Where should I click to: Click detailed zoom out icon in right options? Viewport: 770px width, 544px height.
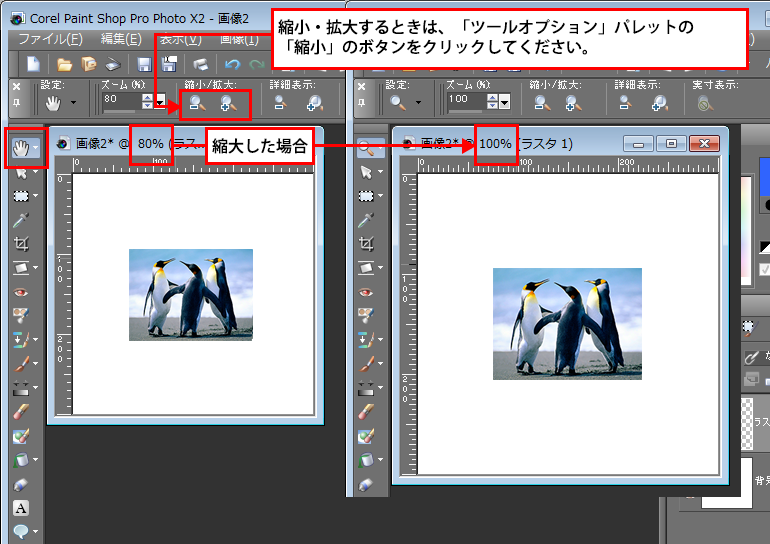pyautogui.click(x=625, y=103)
